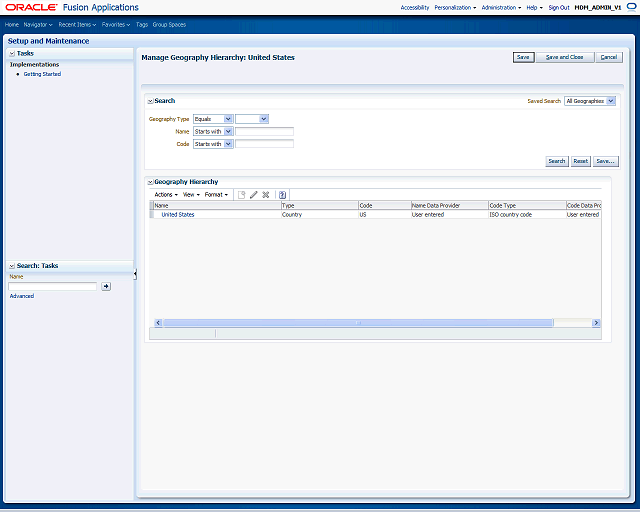Open the Actions menu
Image resolution: width=640 pixels, height=512 pixels.
[x=166, y=195]
